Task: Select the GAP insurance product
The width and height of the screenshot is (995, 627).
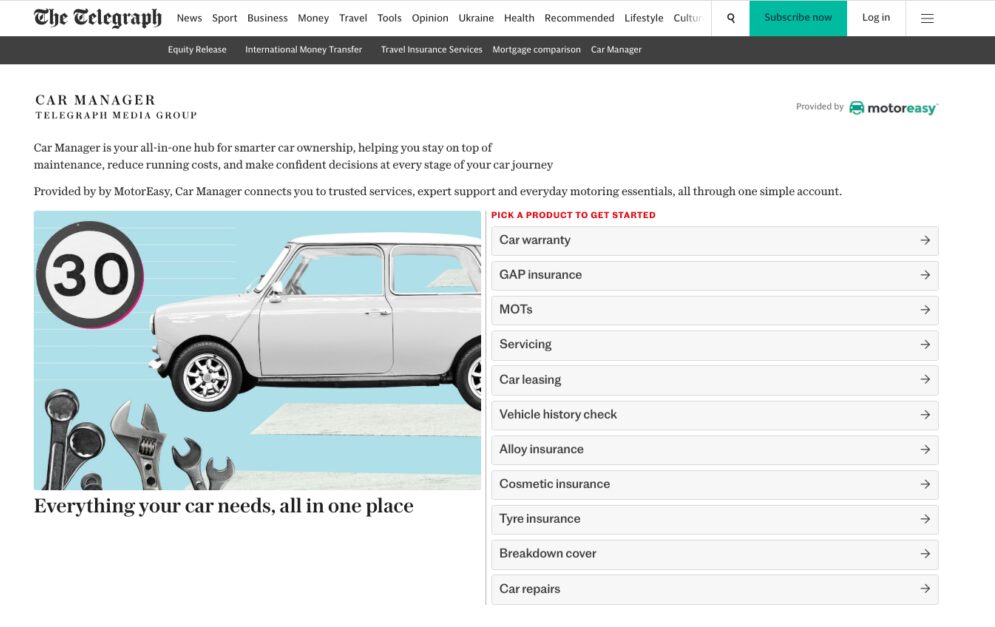Action: [715, 275]
